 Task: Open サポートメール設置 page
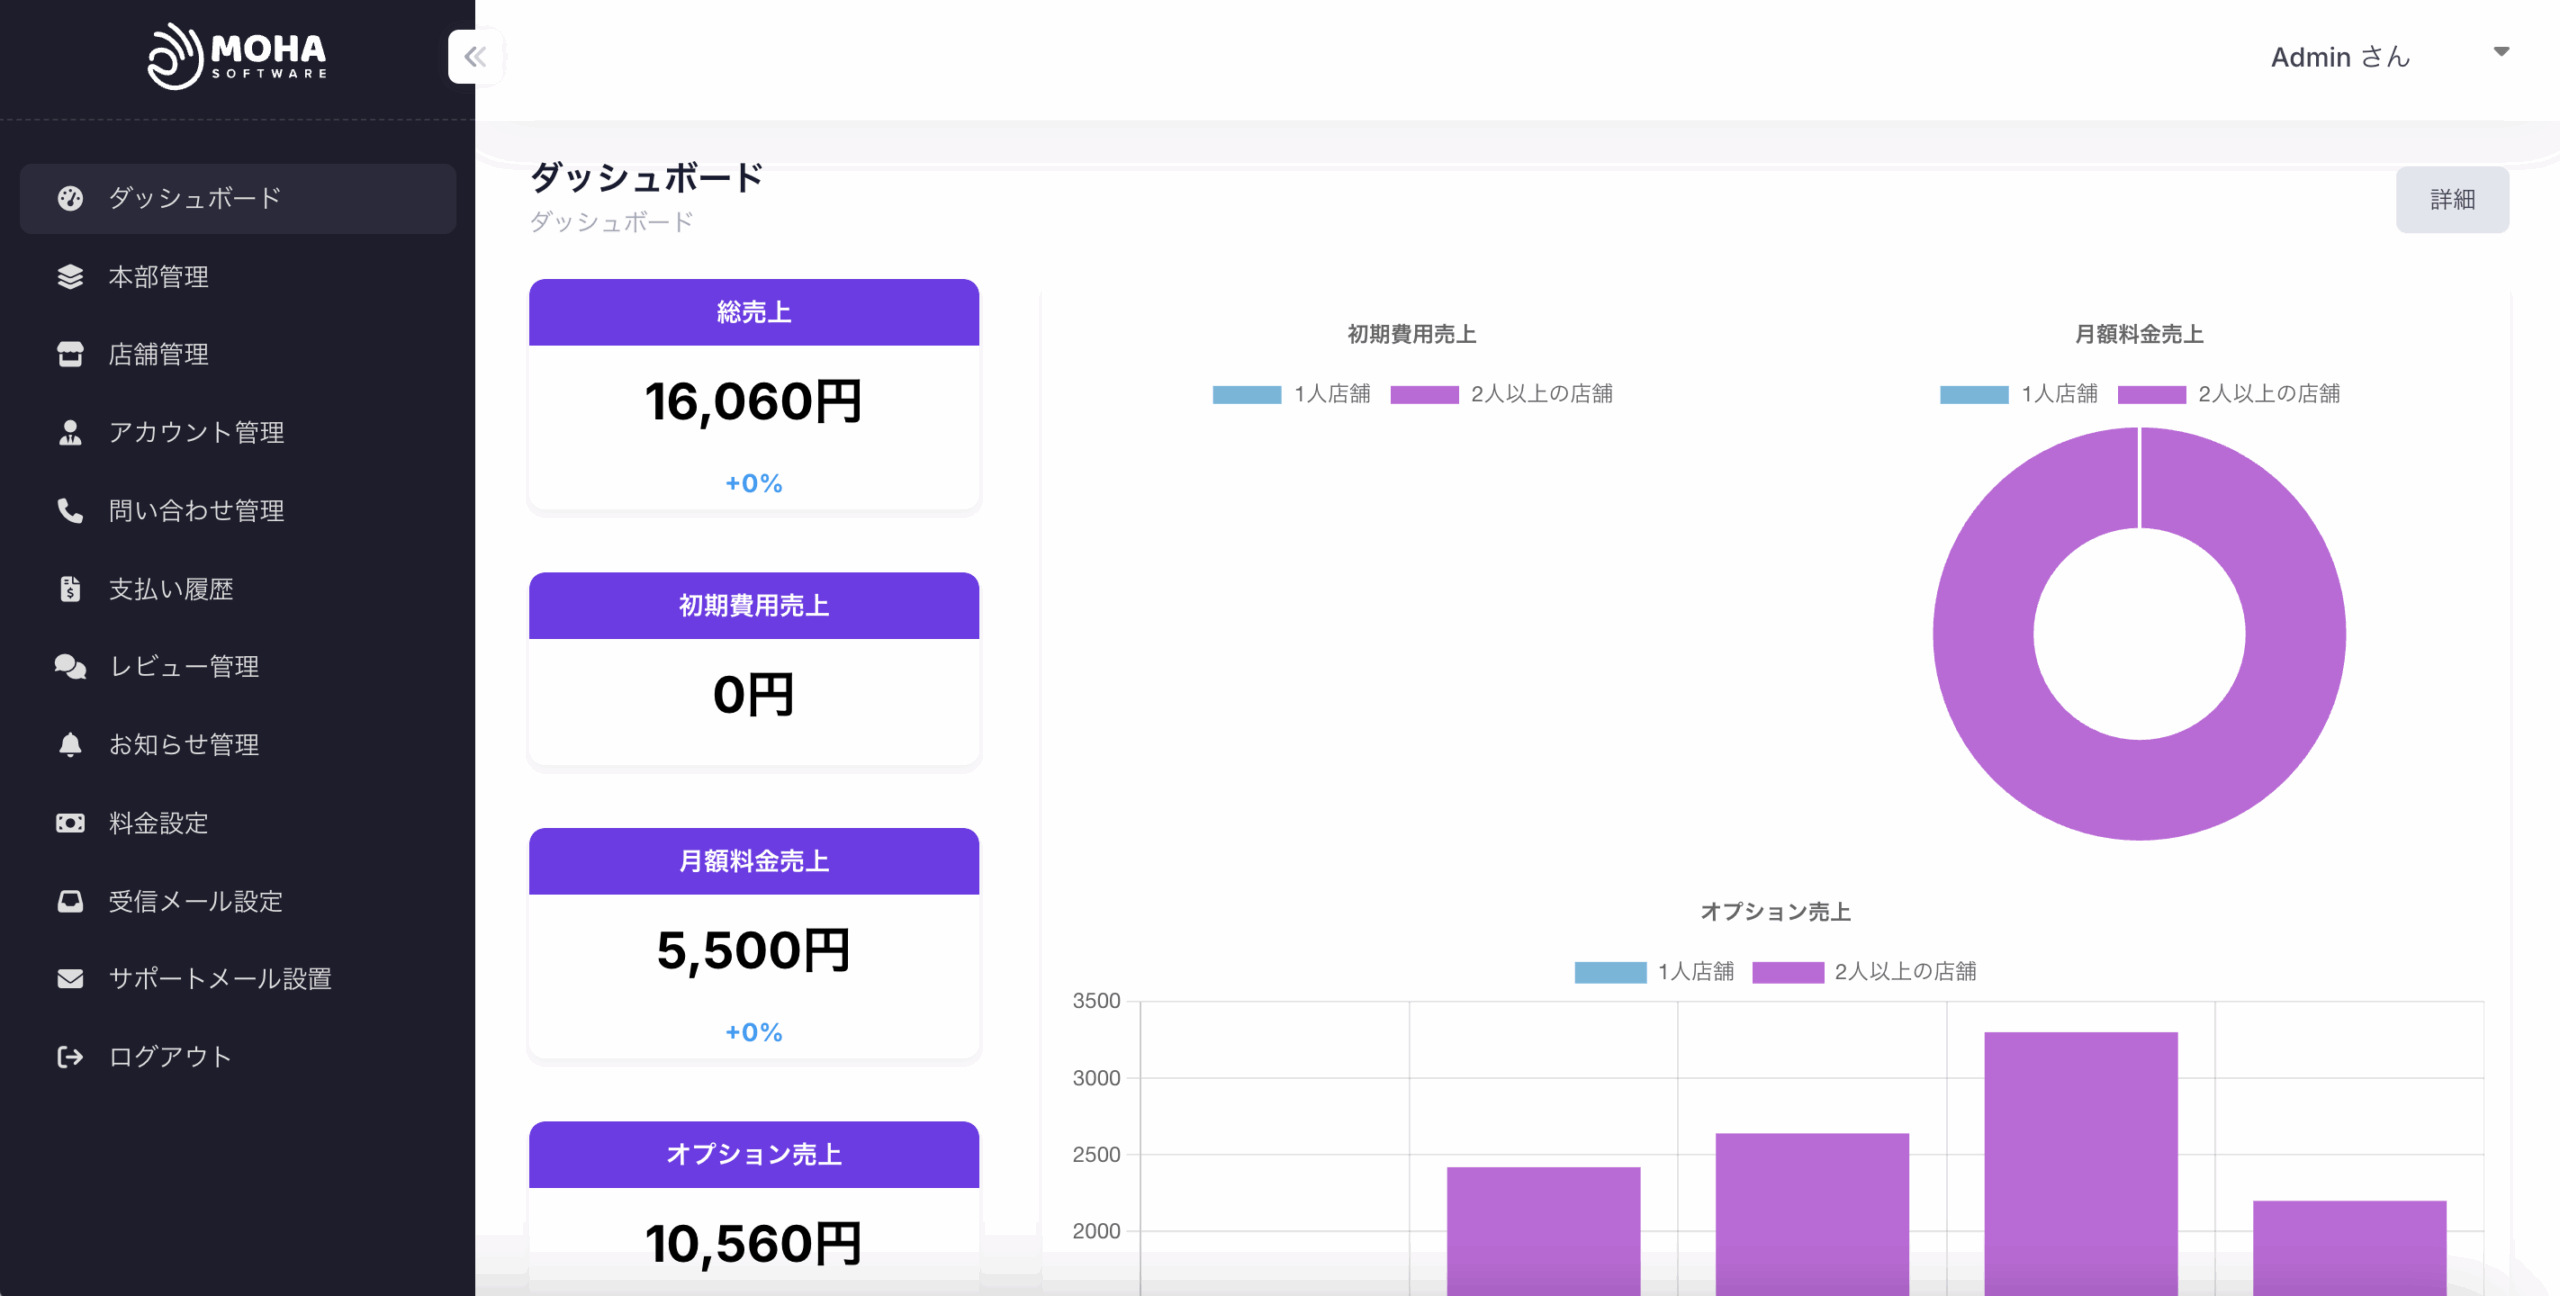pyautogui.click(x=238, y=978)
